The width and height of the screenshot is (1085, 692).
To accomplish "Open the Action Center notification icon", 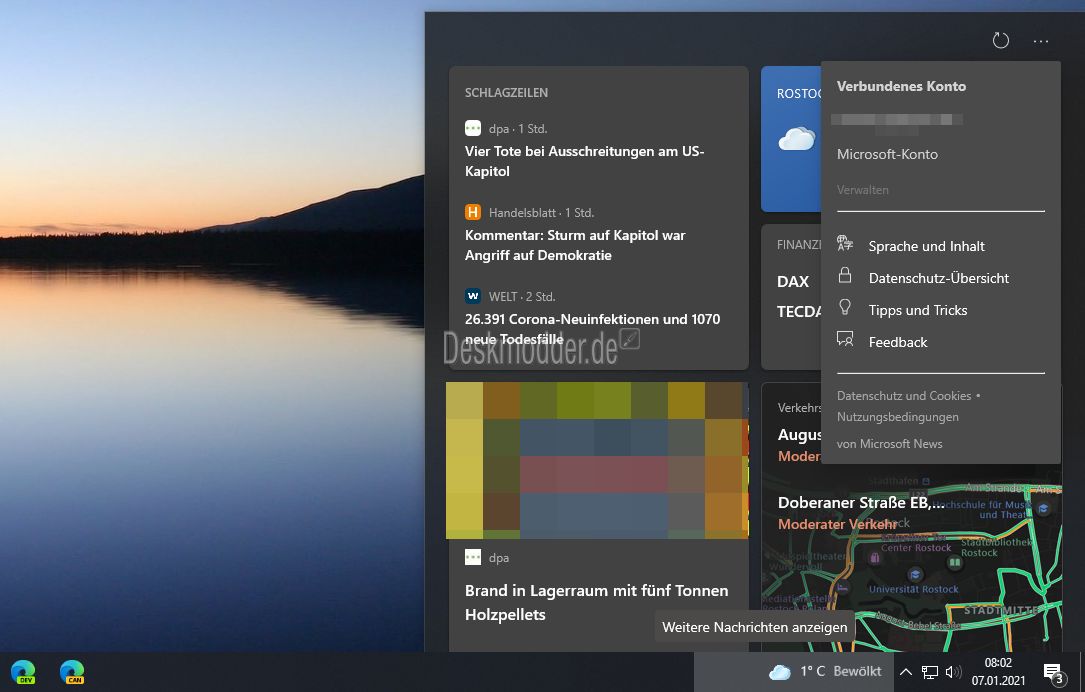I will click(1053, 672).
